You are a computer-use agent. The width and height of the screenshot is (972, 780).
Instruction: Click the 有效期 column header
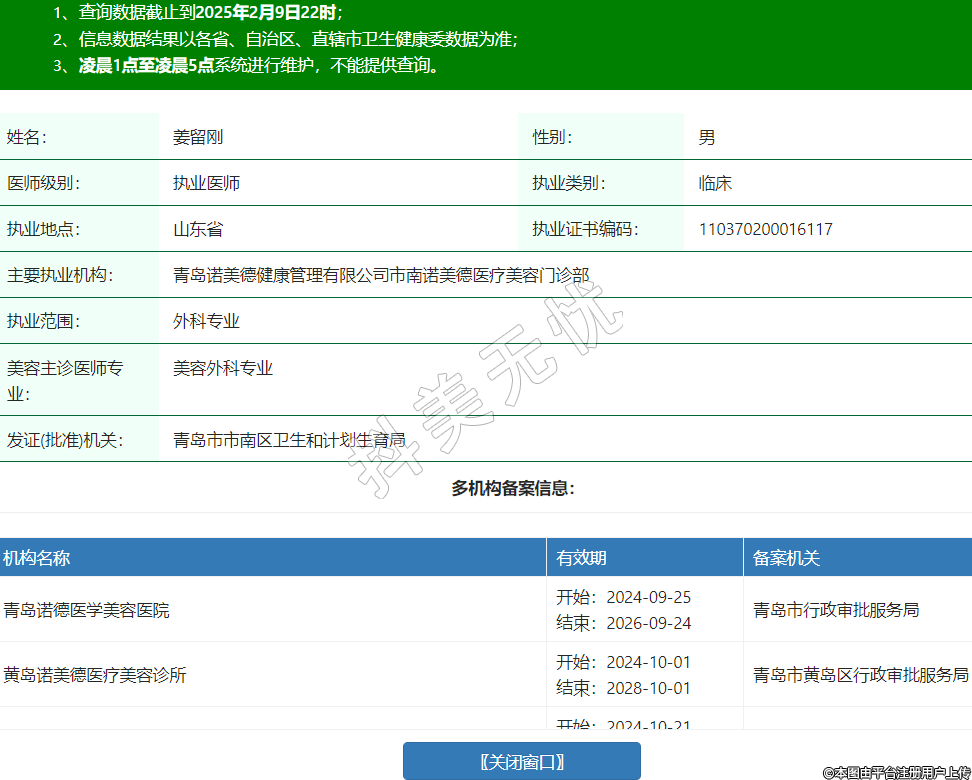(x=581, y=558)
